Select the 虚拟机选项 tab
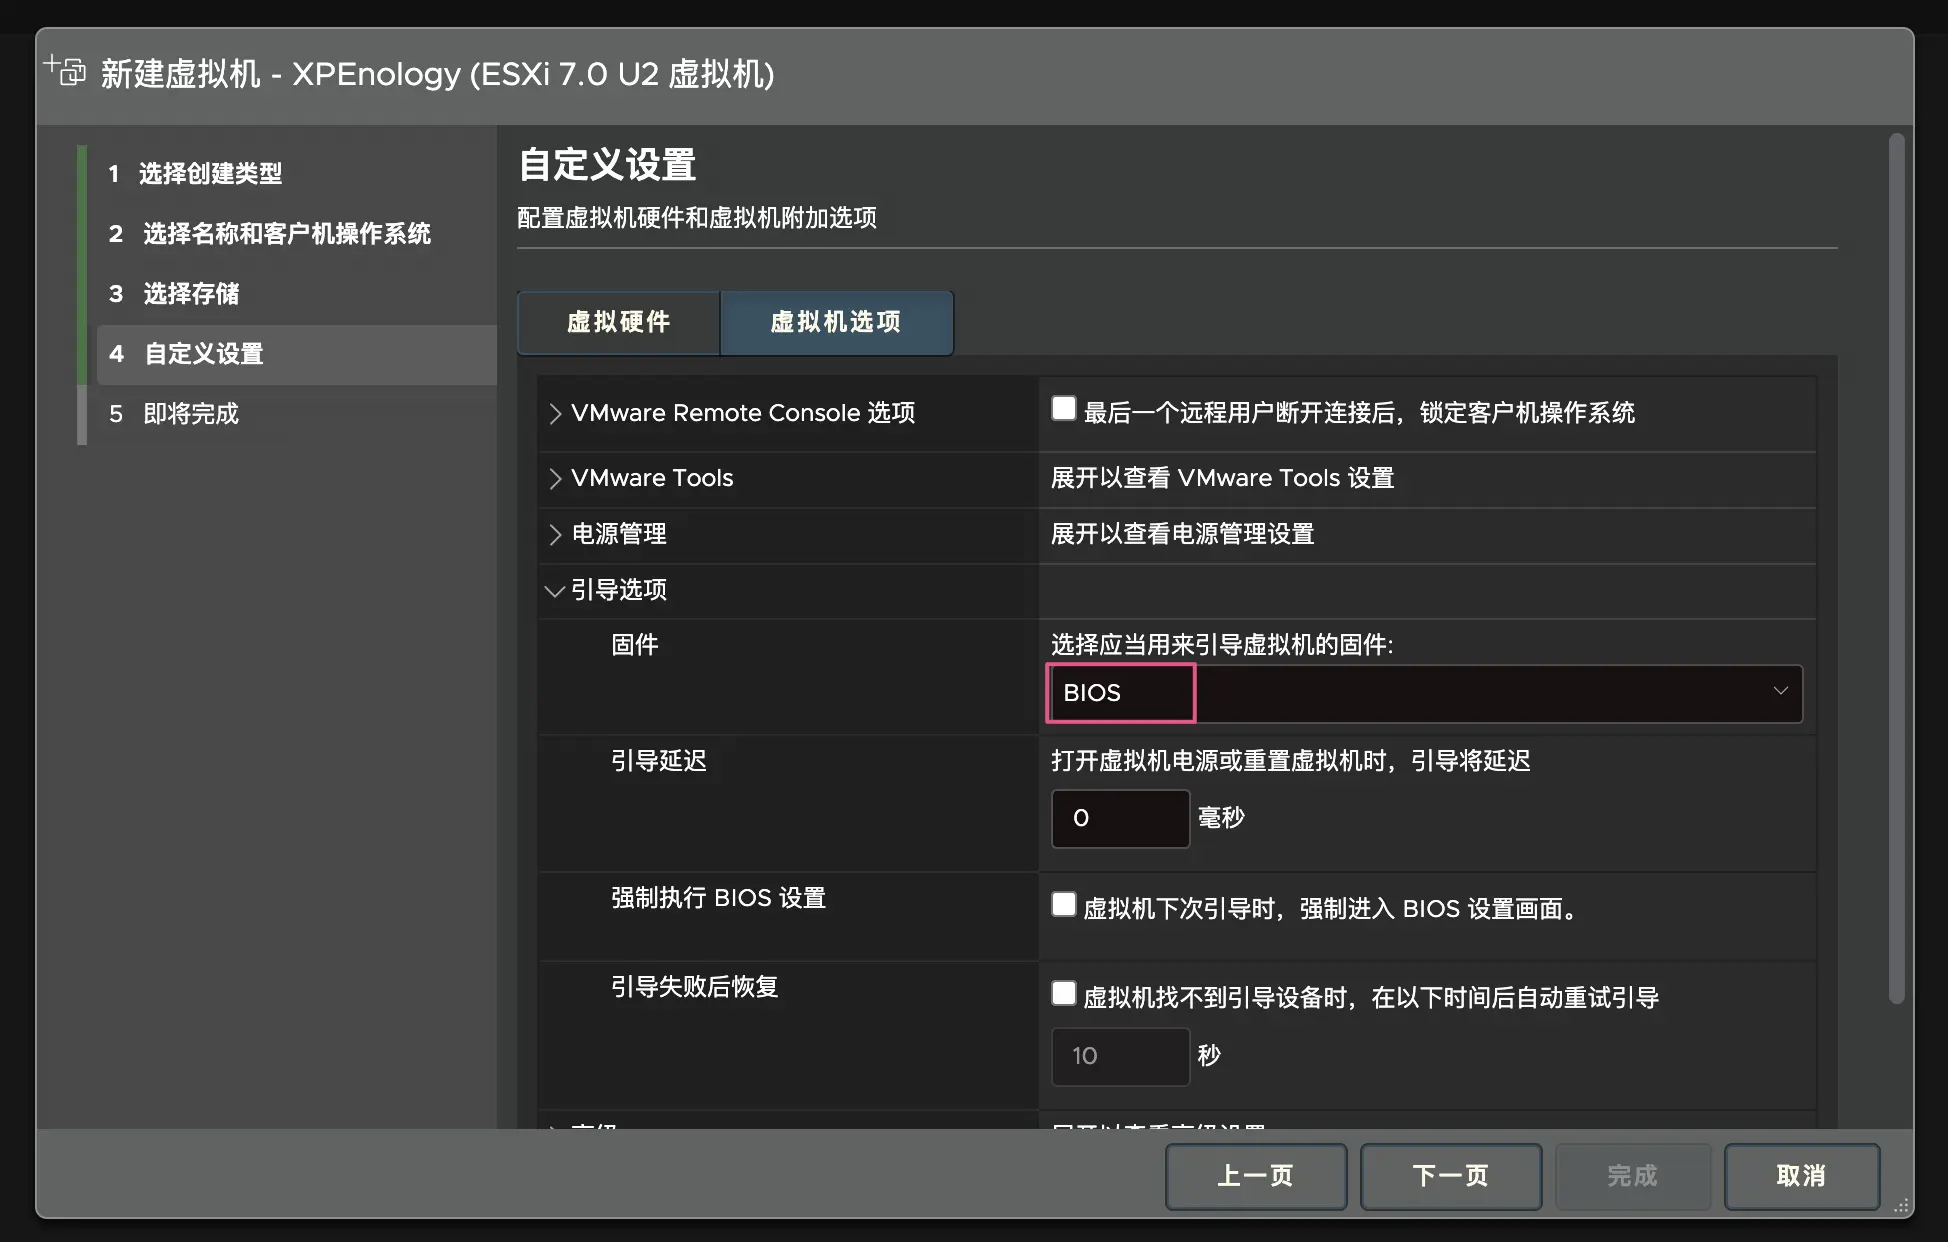 836,322
